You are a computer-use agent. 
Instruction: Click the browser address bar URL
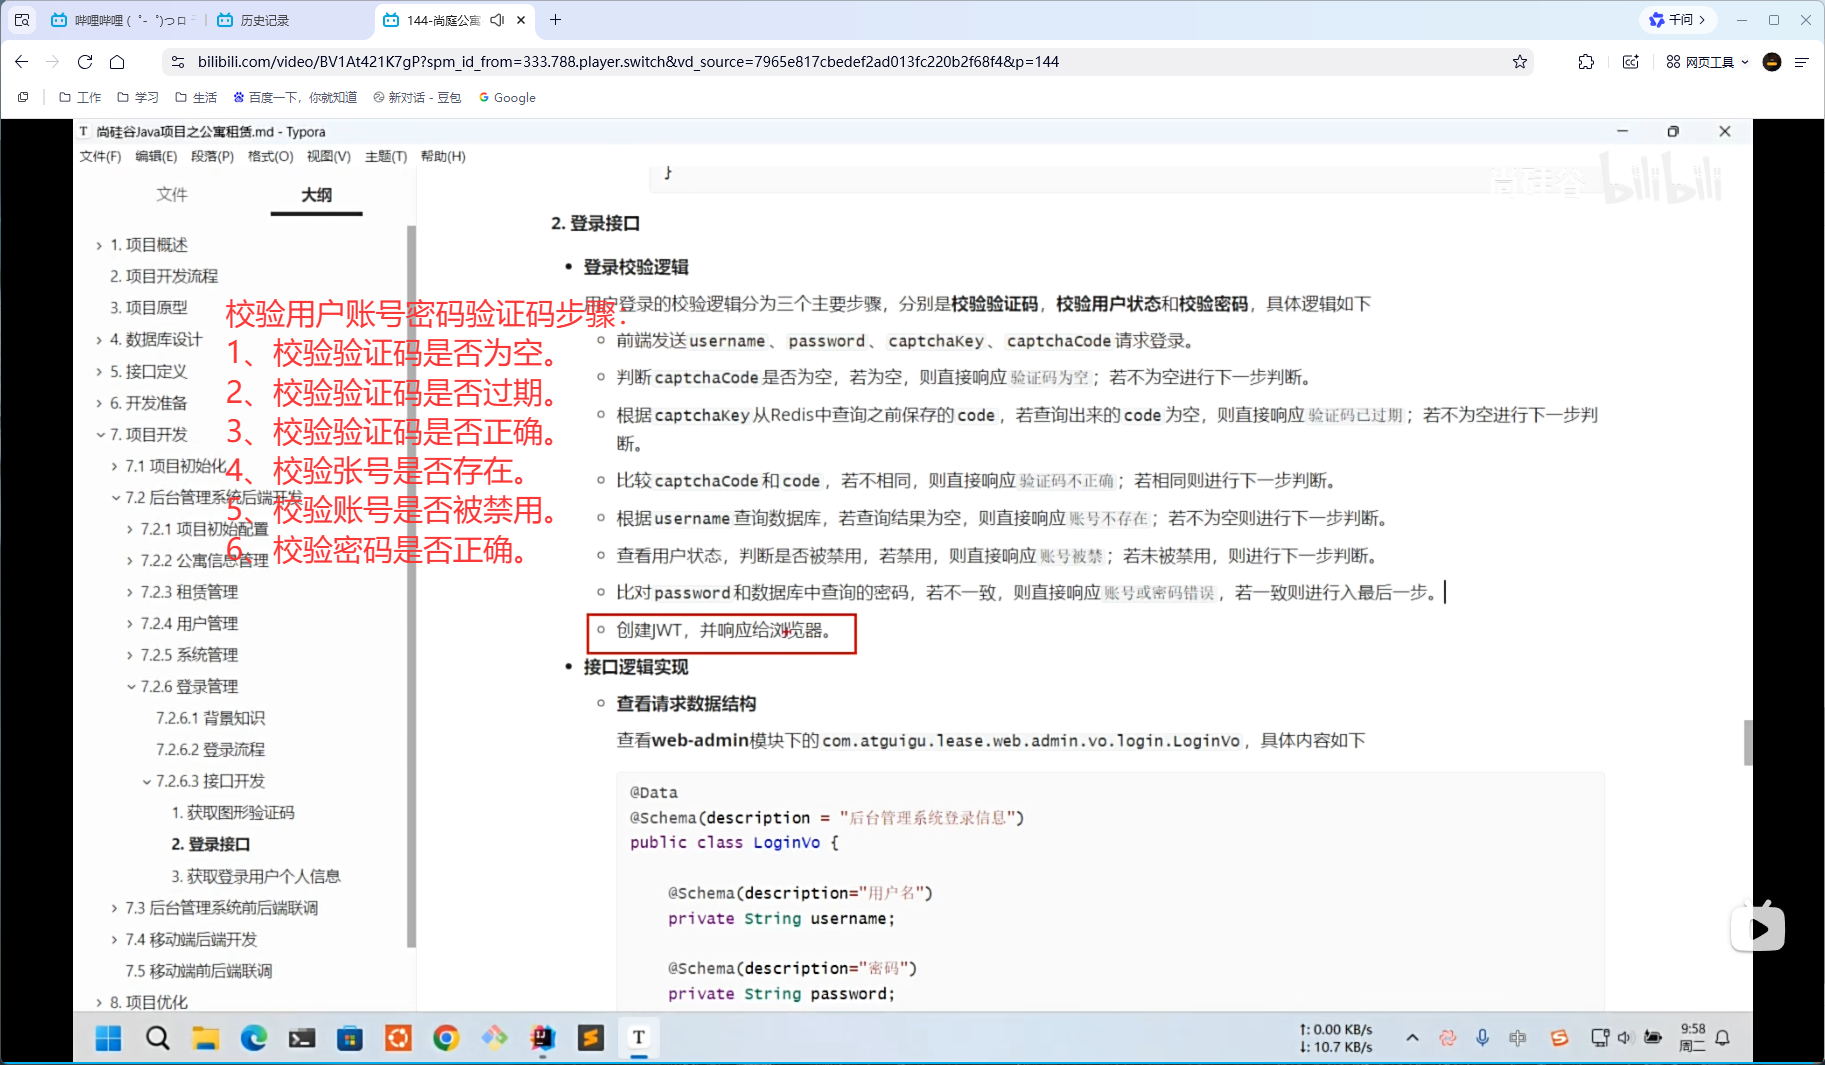[628, 62]
